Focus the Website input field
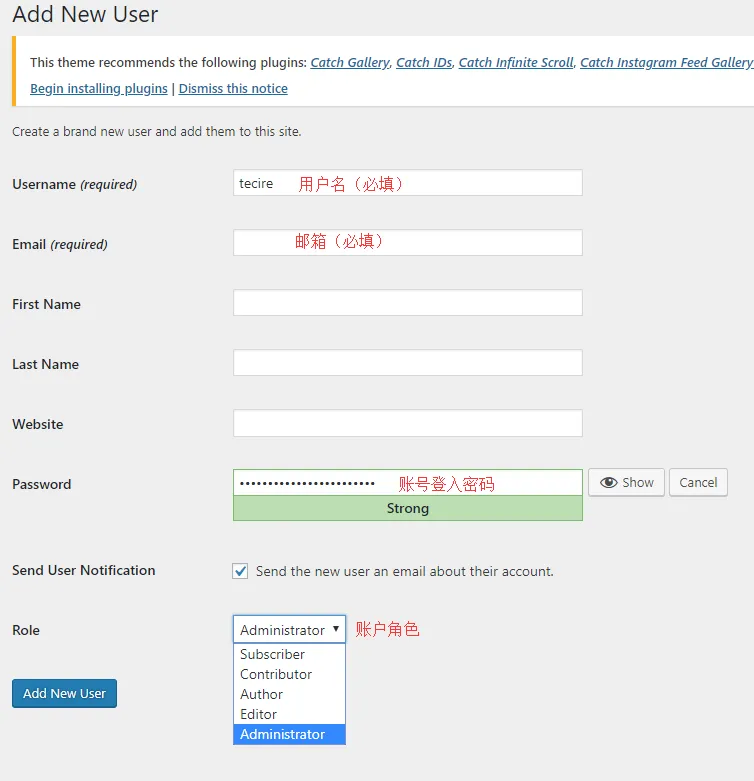This screenshot has width=754, height=781. (x=407, y=423)
